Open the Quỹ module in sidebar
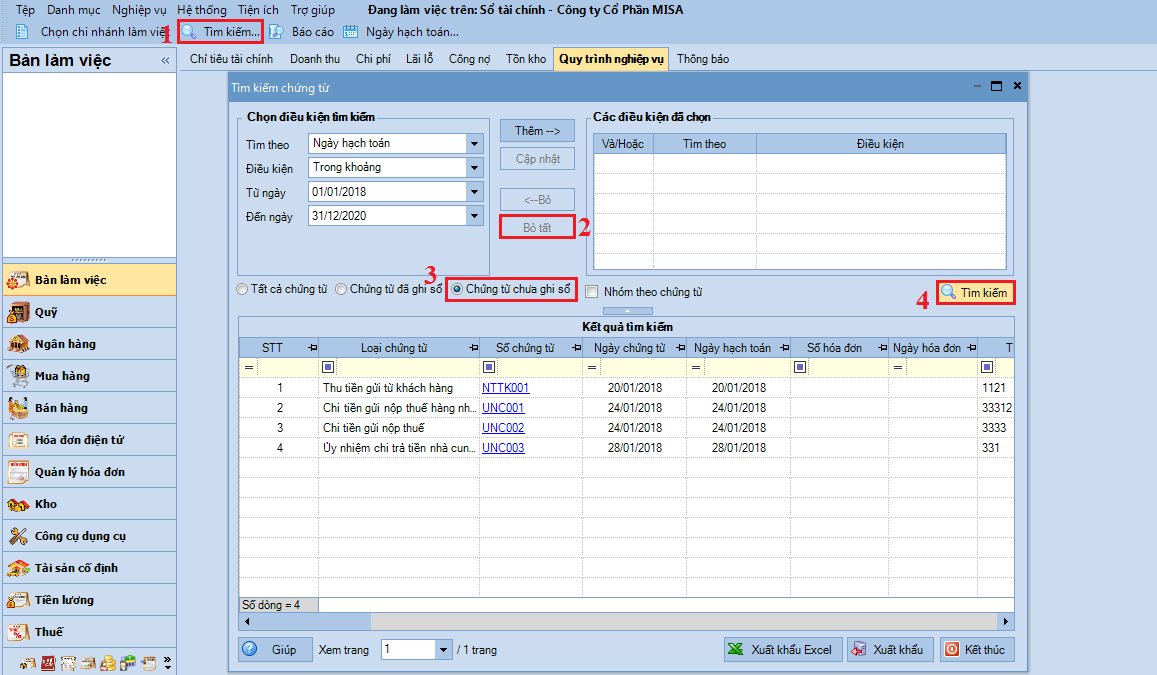 click(89, 312)
